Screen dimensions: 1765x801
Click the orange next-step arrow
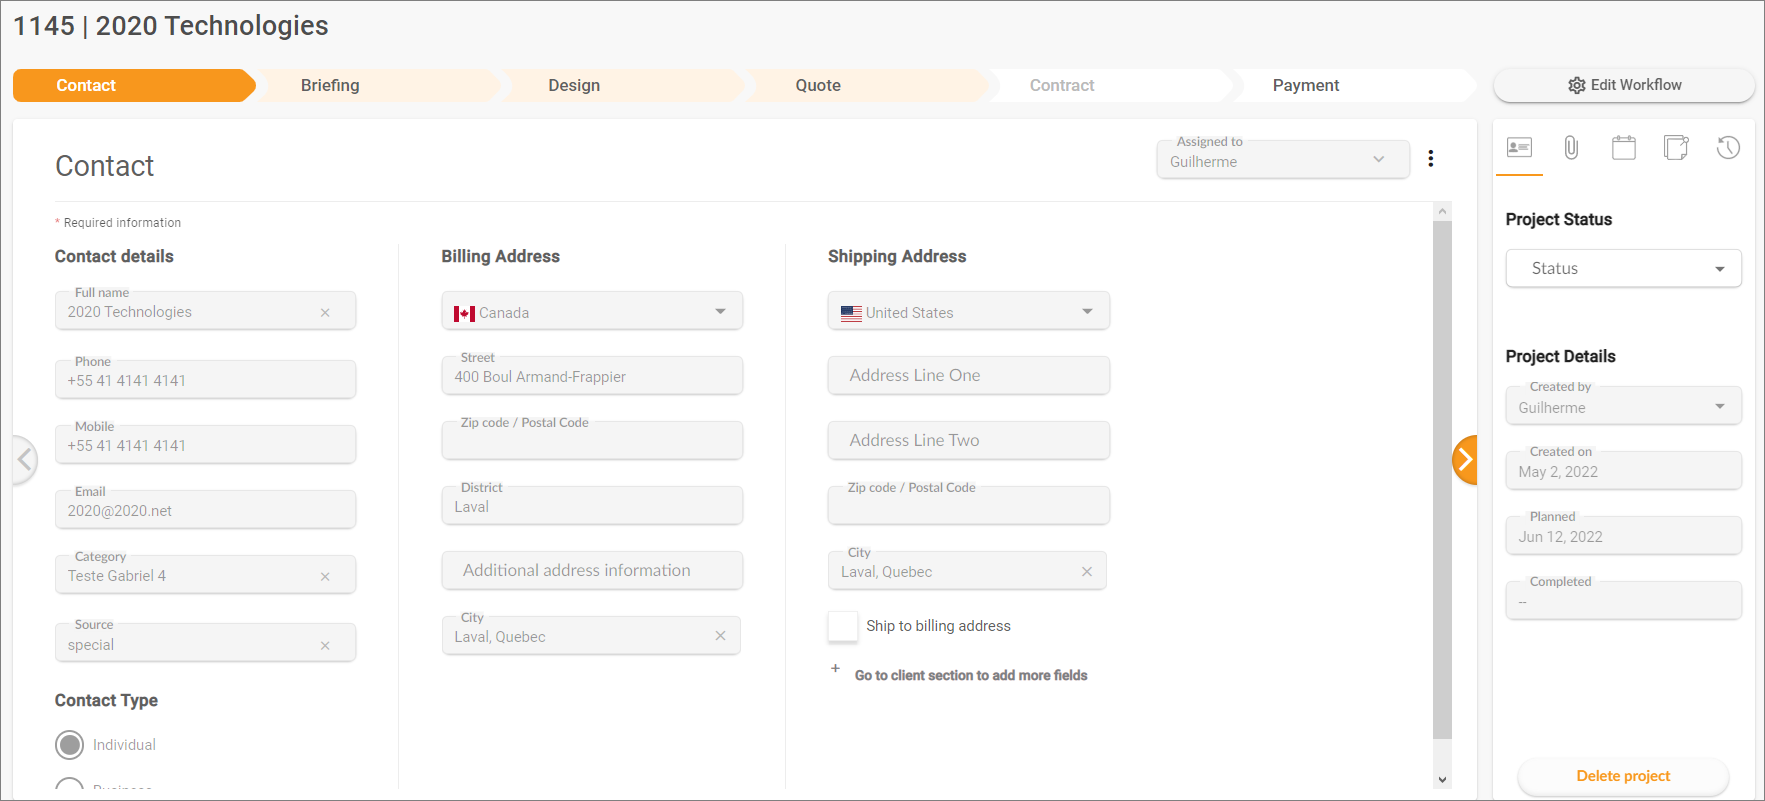click(1465, 460)
